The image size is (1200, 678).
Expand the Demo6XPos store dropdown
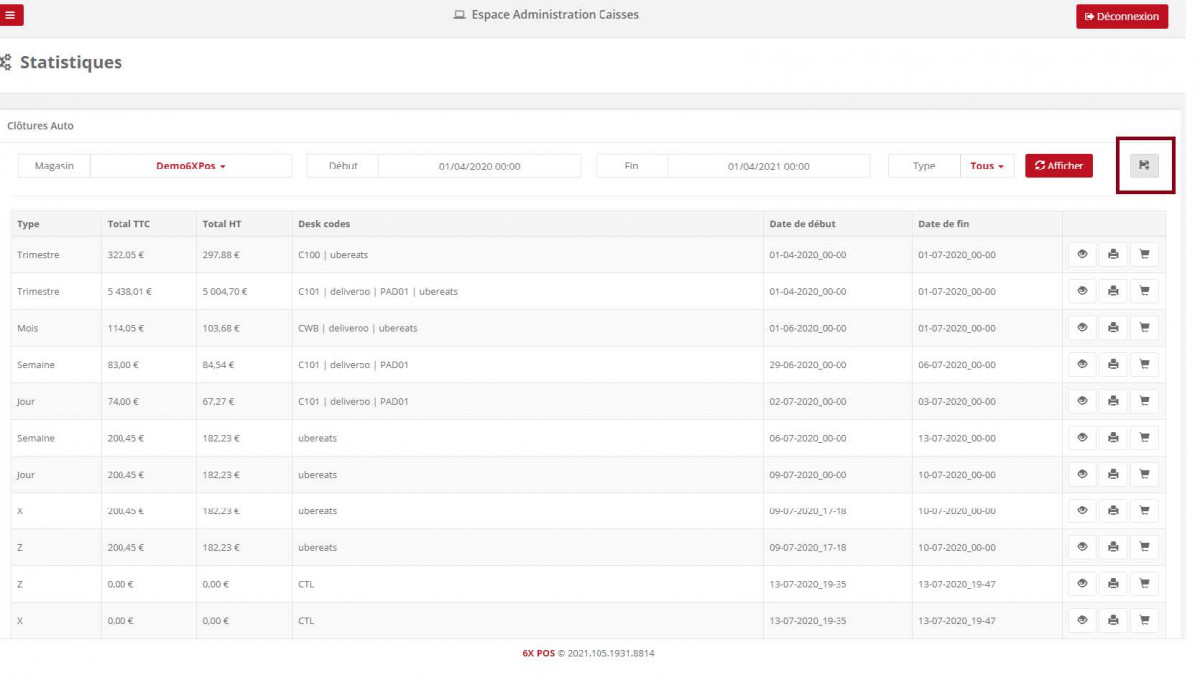[x=191, y=166]
